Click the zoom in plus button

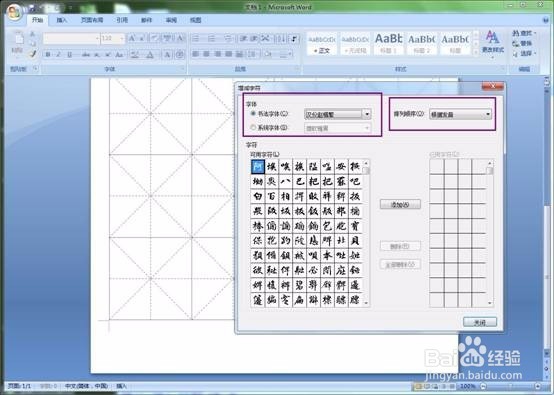point(538,386)
